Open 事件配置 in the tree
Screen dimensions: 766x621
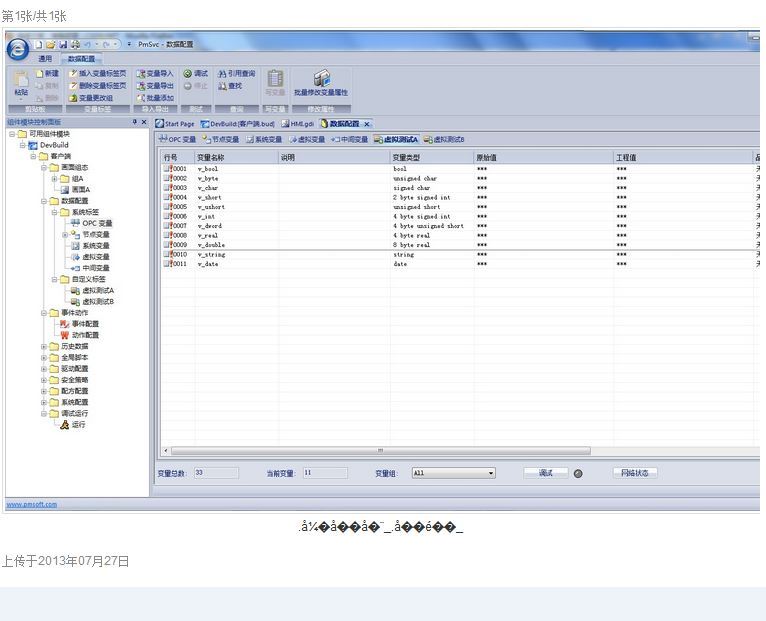coord(85,324)
